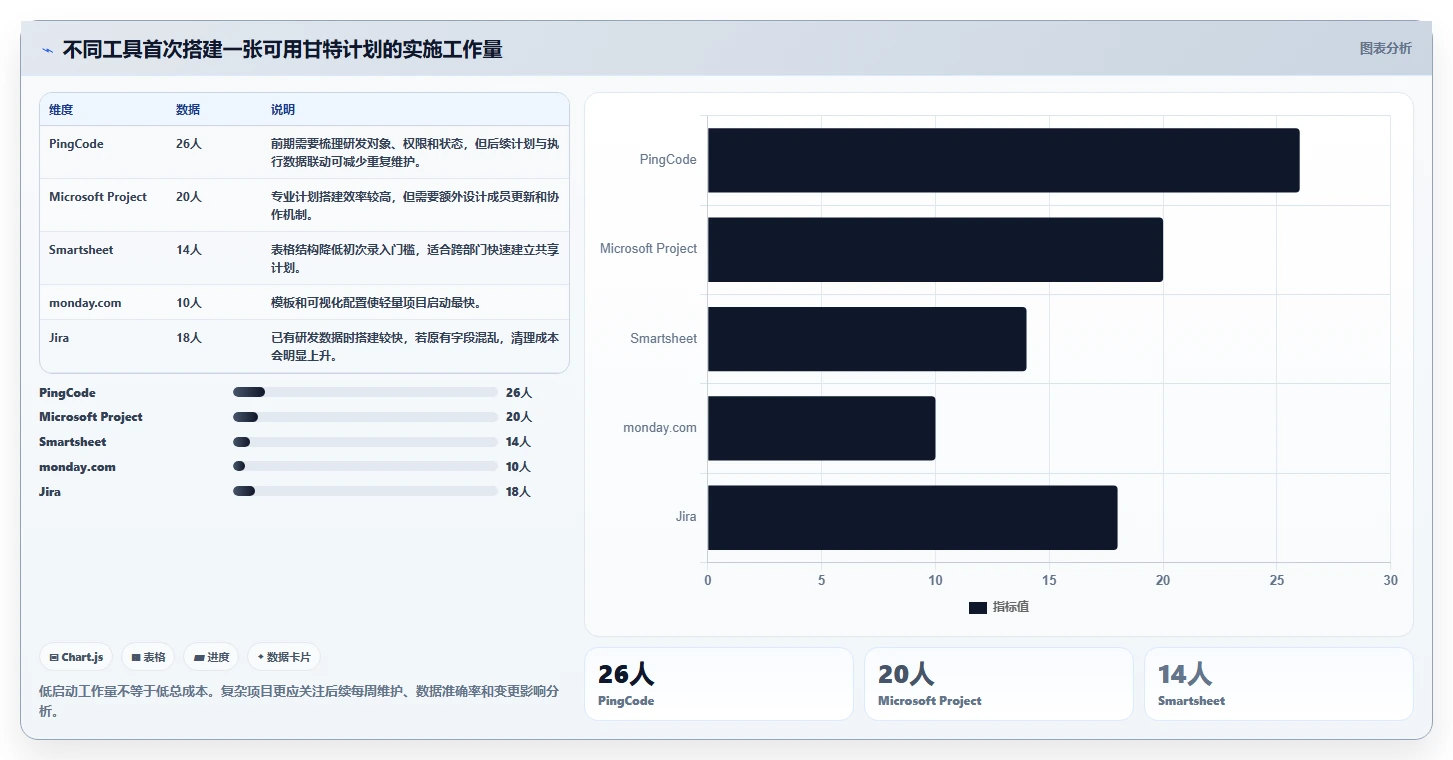Click the chart icon beside the page title
The height and width of the screenshot is (760, 1453).
(x=47, y=50)
